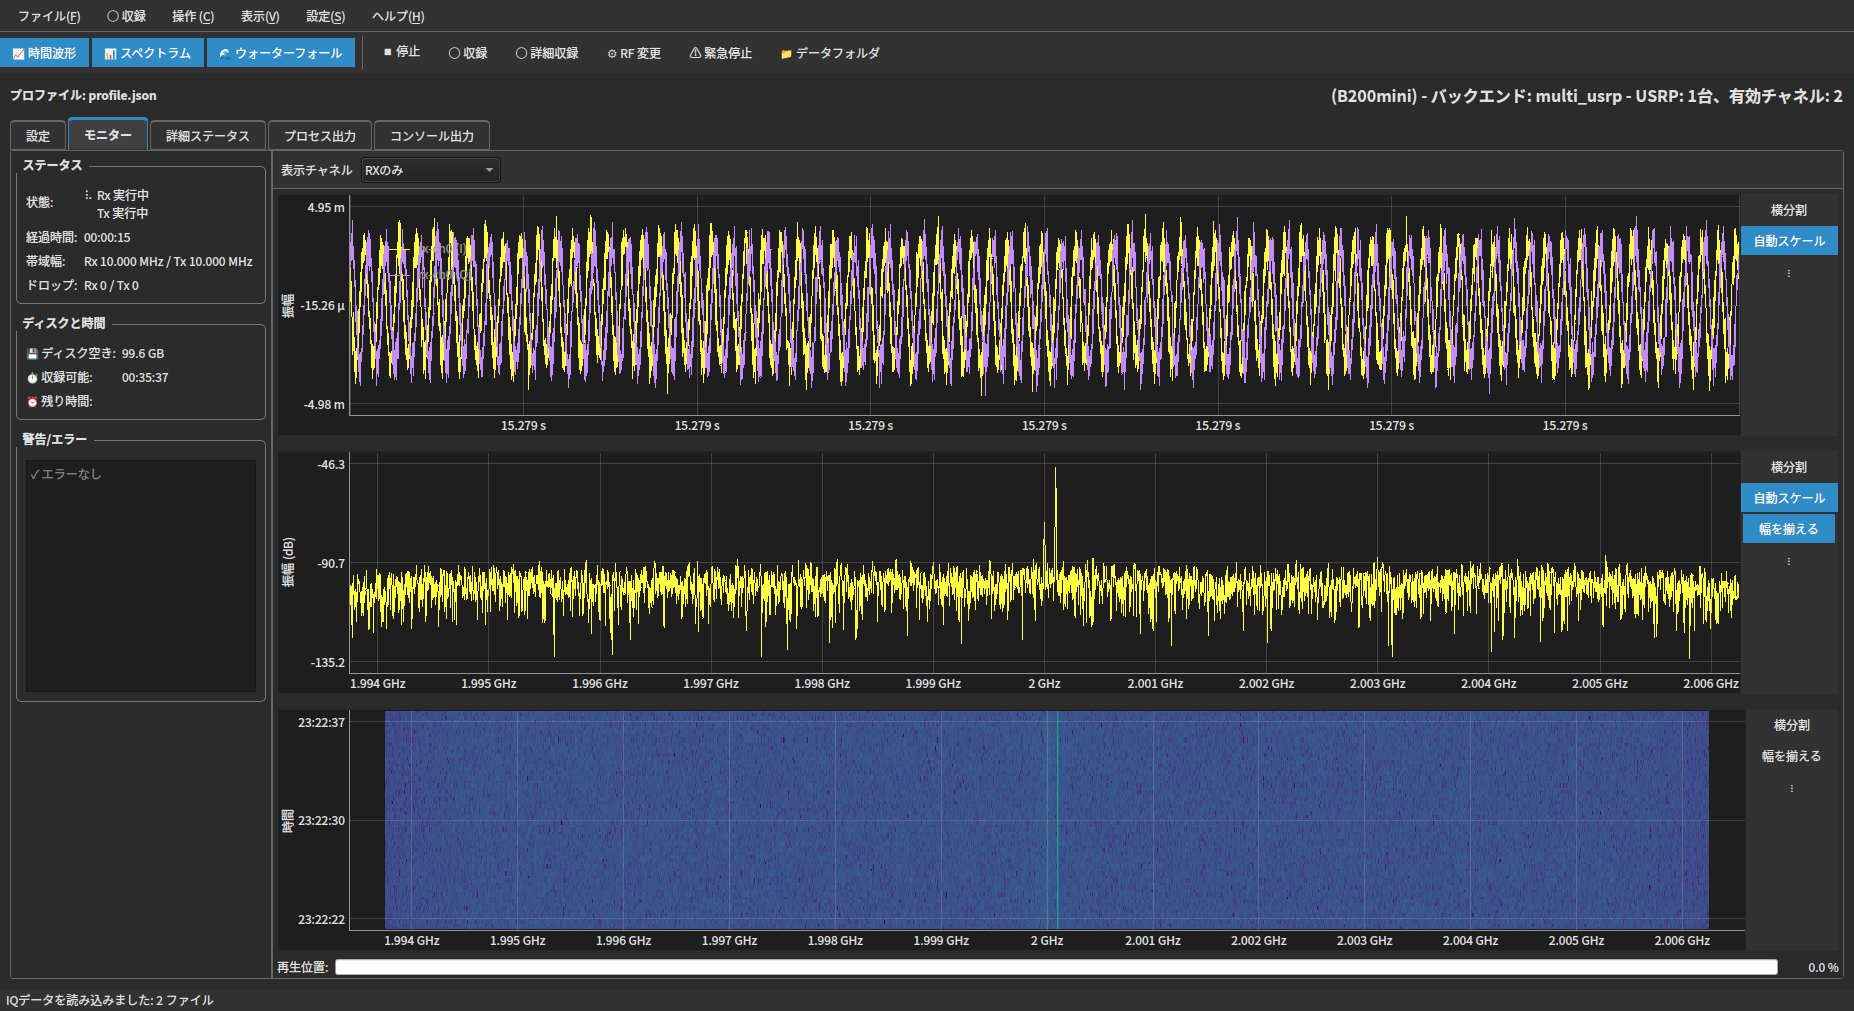1854x1011 pixels.
Task: Click the 再生位置 playback position slider
Action: point(1056,967)
